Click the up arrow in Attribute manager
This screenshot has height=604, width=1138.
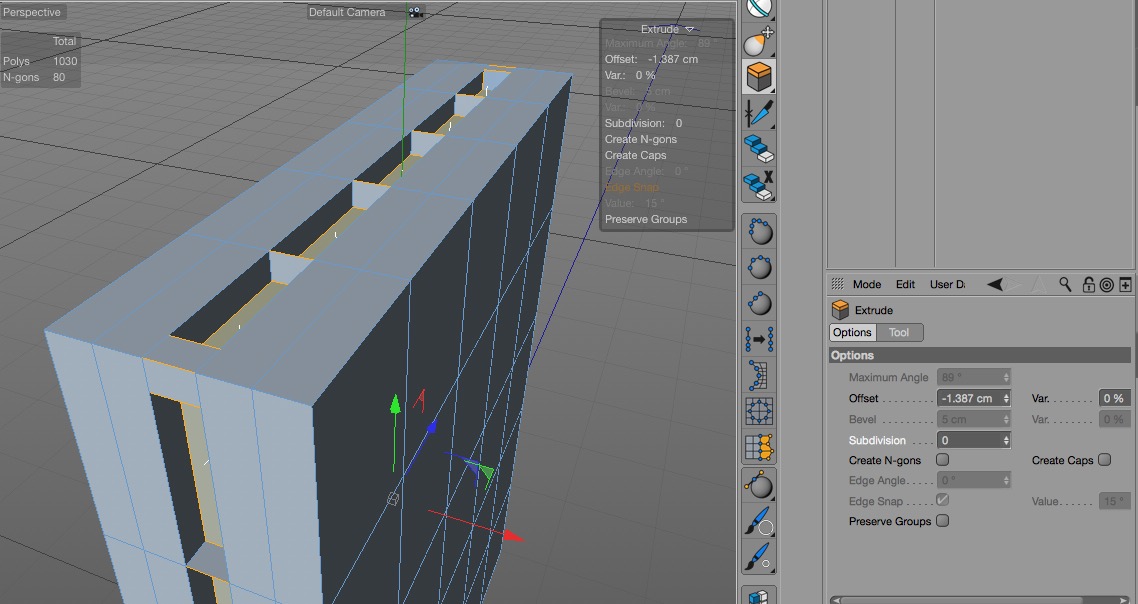pos(1039,285)
